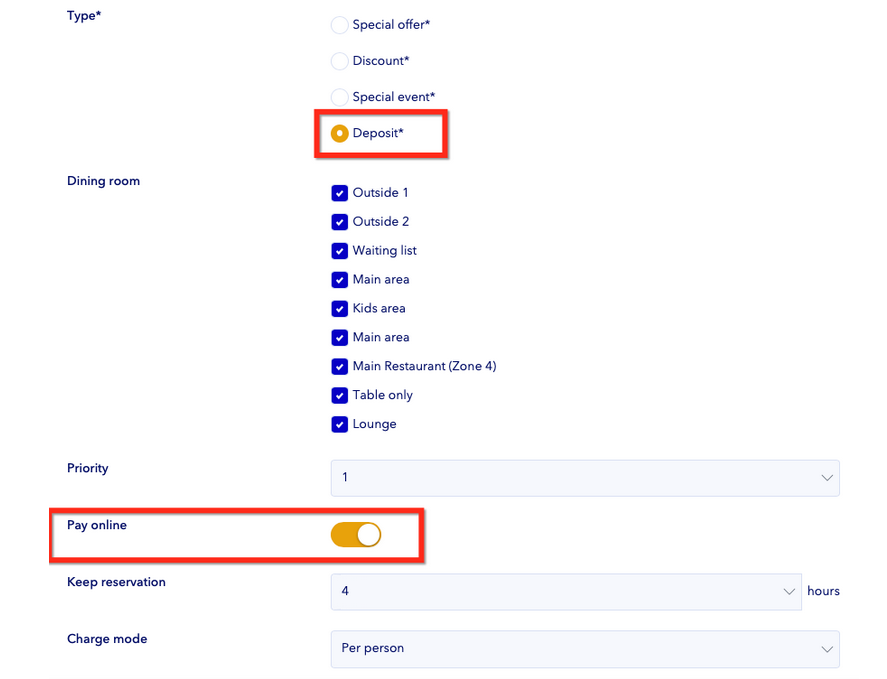Click the Deposit* label text

pos(378,133)
